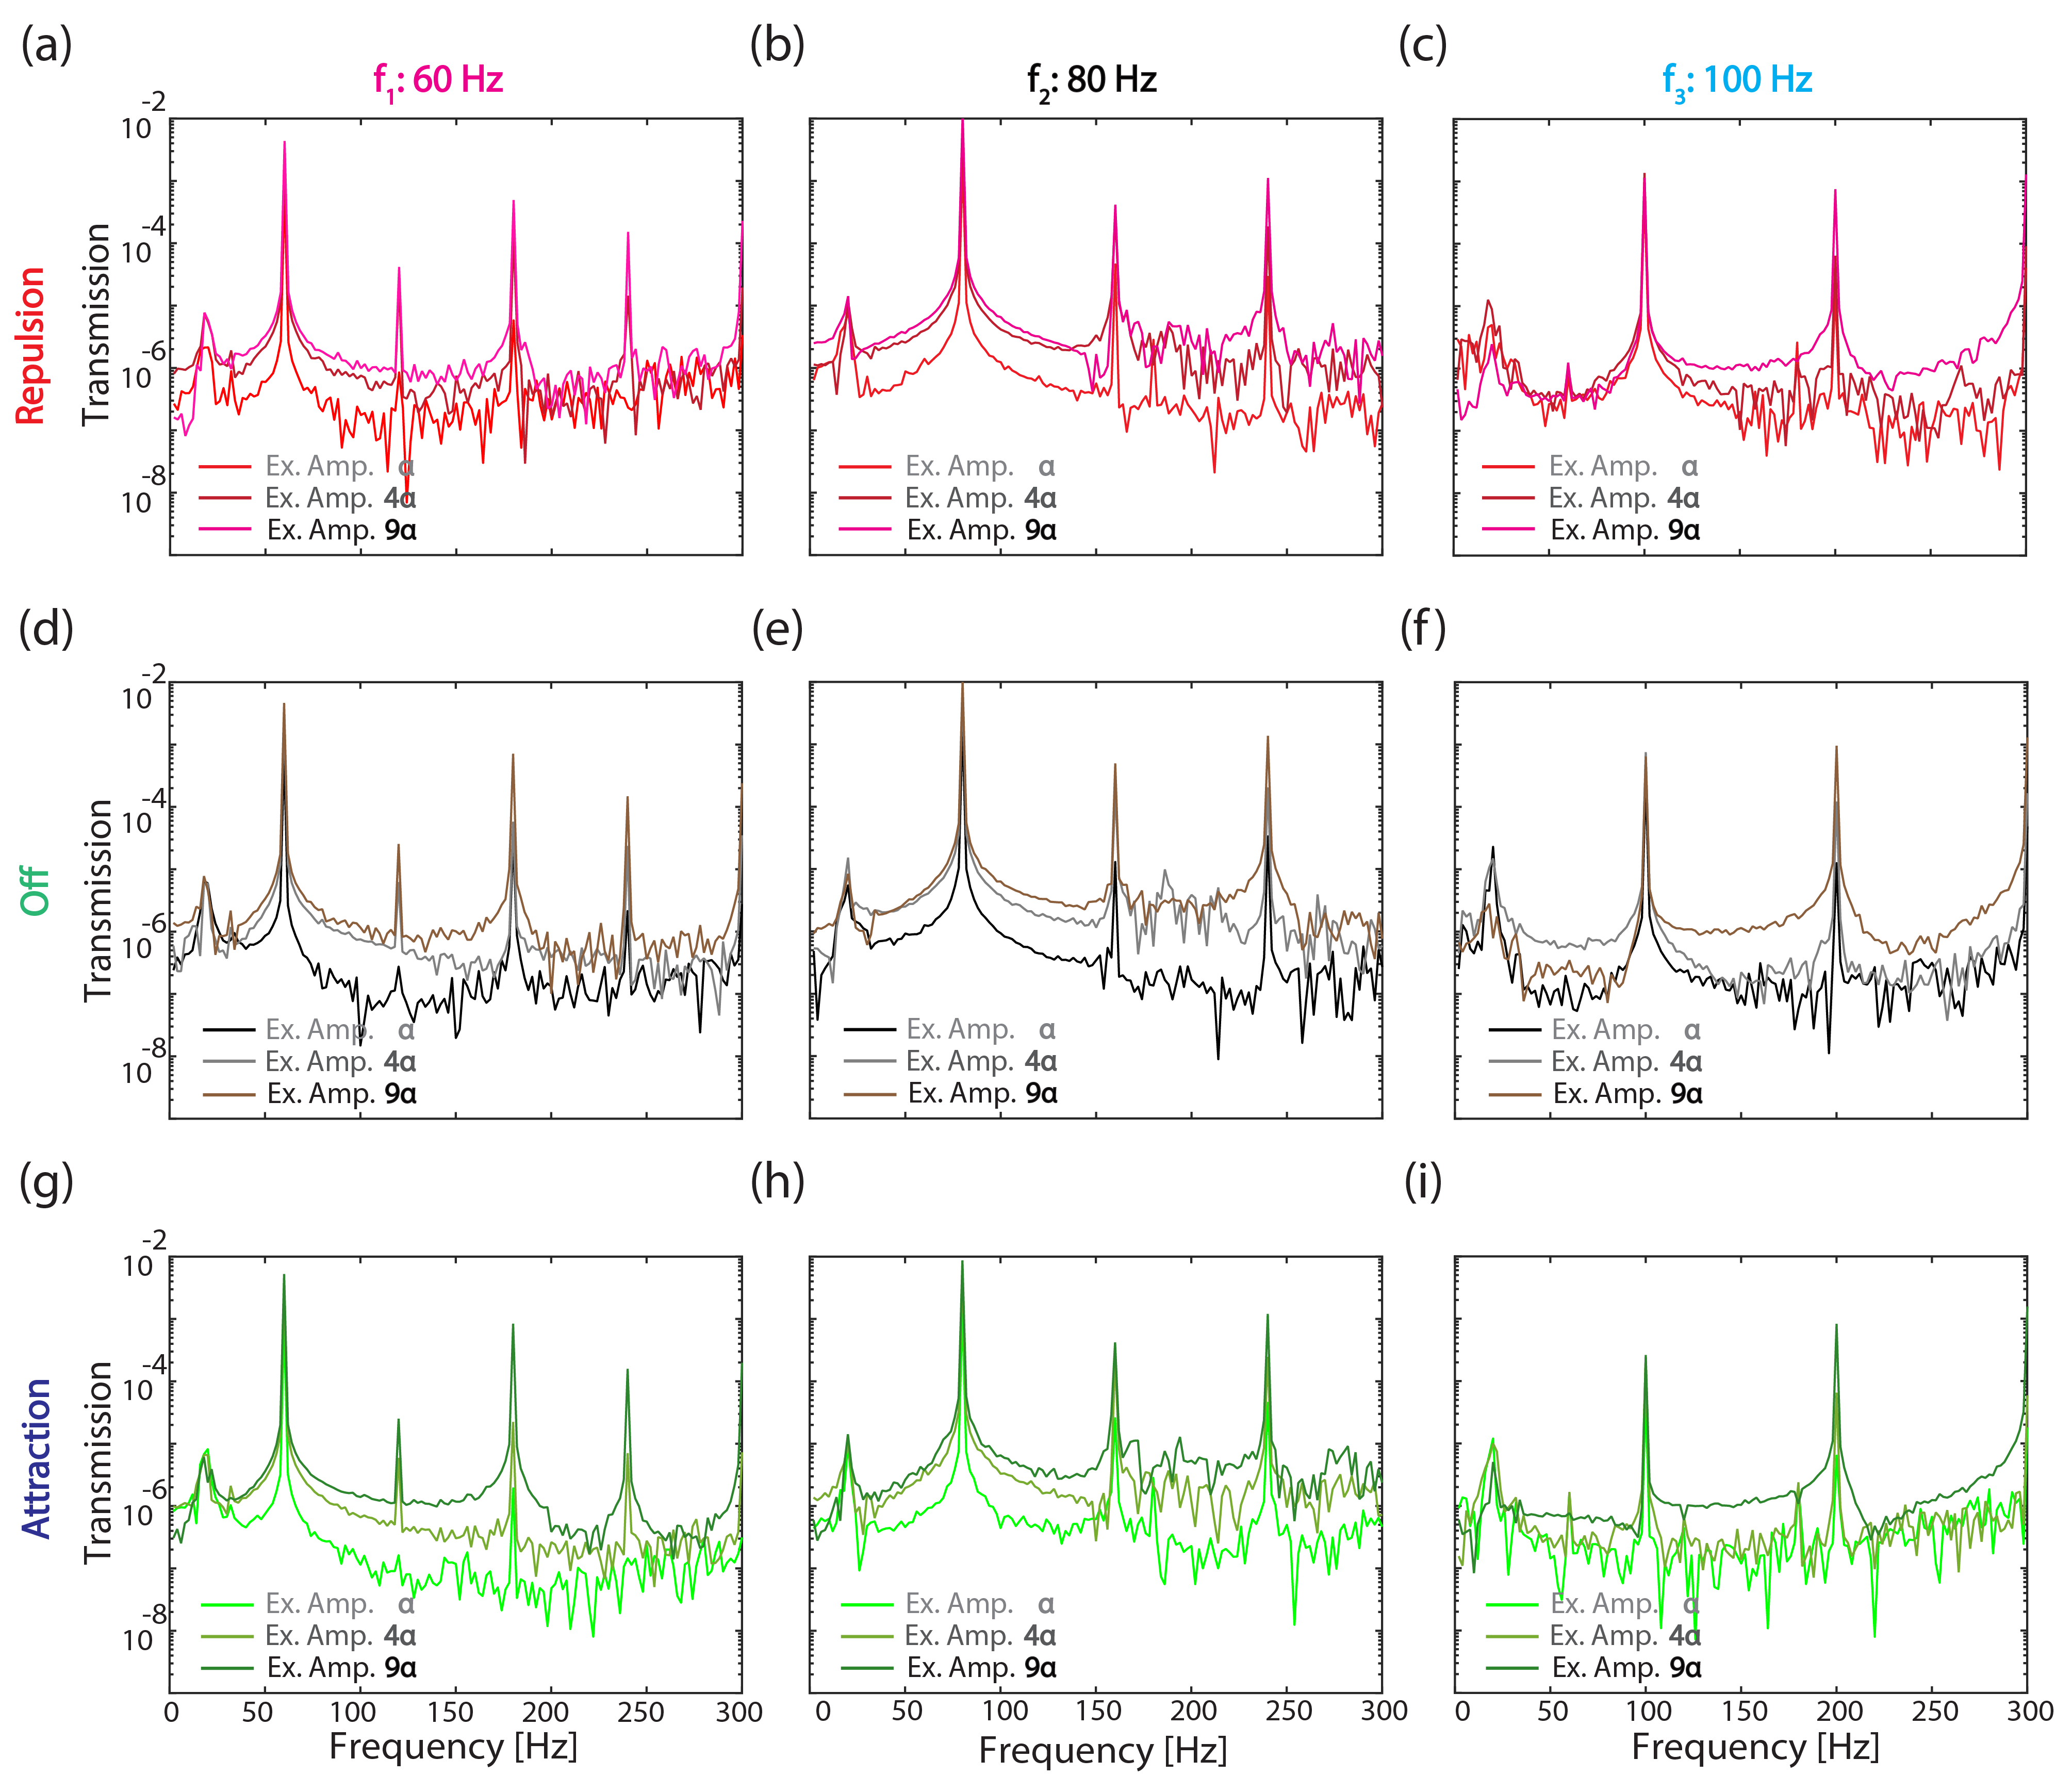This screenshot has width=2072, height=1792.
Task: Select the magenta column title f1: 60 Hz
Action: point(438,81)
